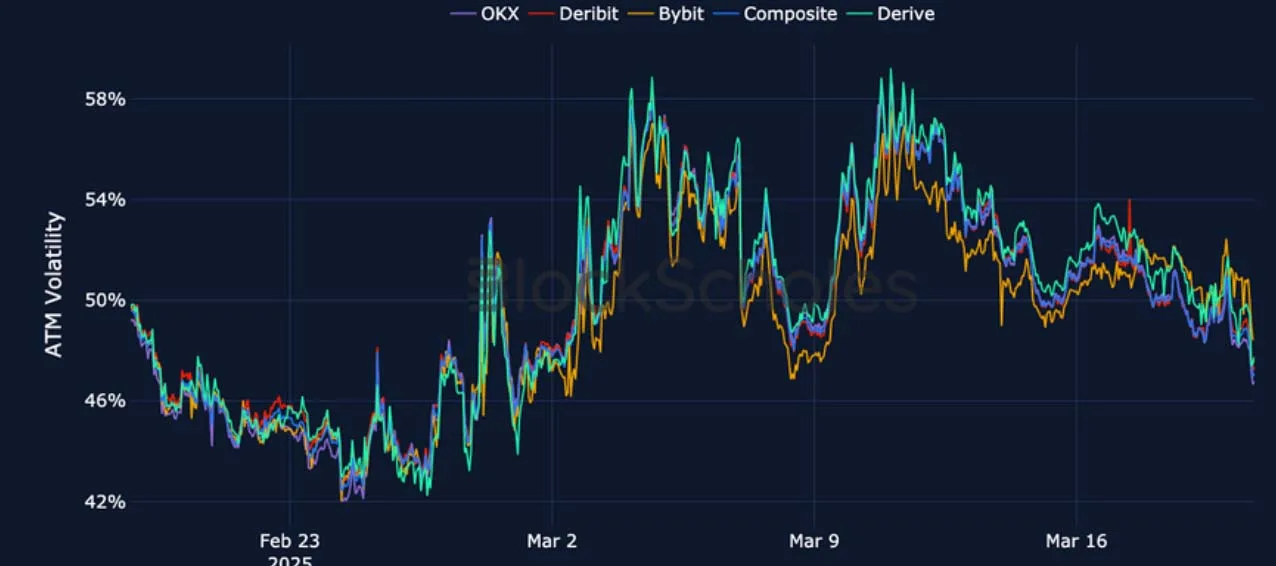Toggle the Composite legend entry
This screenshot has width=1276, height=566.
pyautogui.click(x=777, y=14)
